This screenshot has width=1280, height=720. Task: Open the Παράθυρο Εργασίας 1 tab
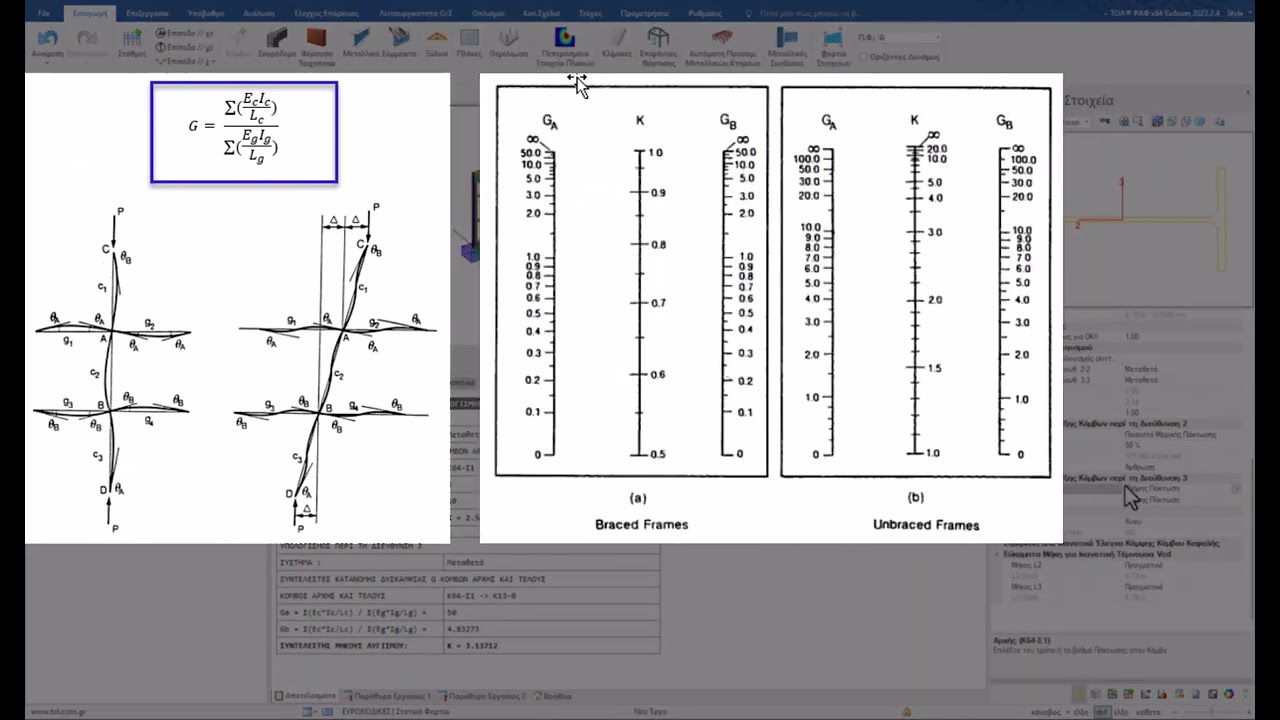click(x=385, y=695)
